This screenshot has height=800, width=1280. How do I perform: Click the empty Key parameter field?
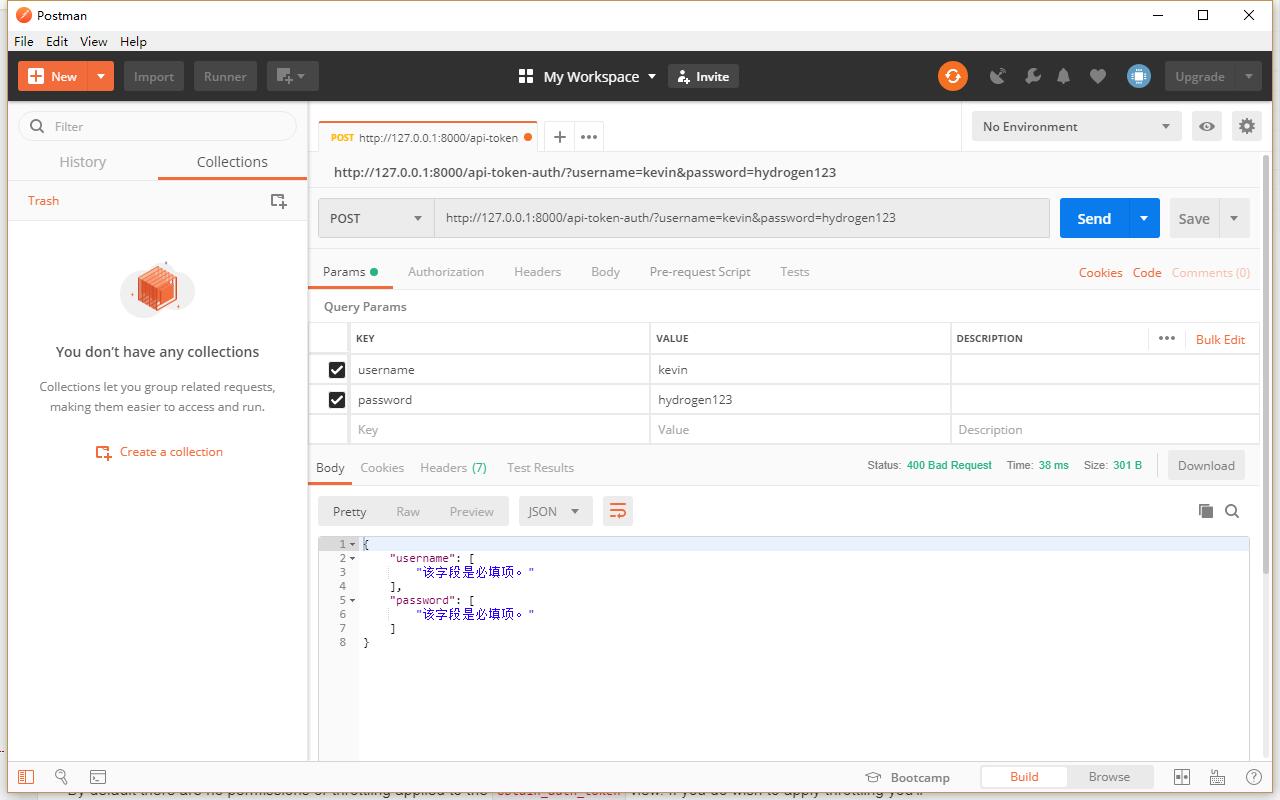499,430
